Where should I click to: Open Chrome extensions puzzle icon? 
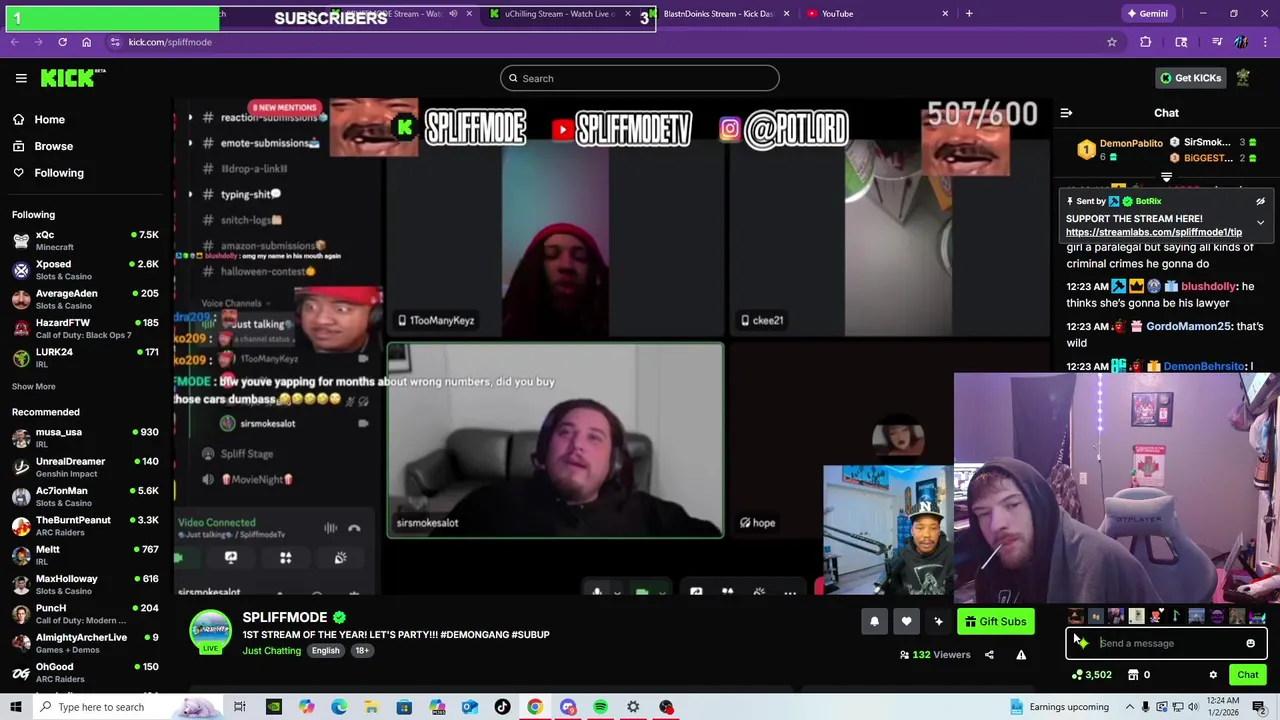point(1145,42)
